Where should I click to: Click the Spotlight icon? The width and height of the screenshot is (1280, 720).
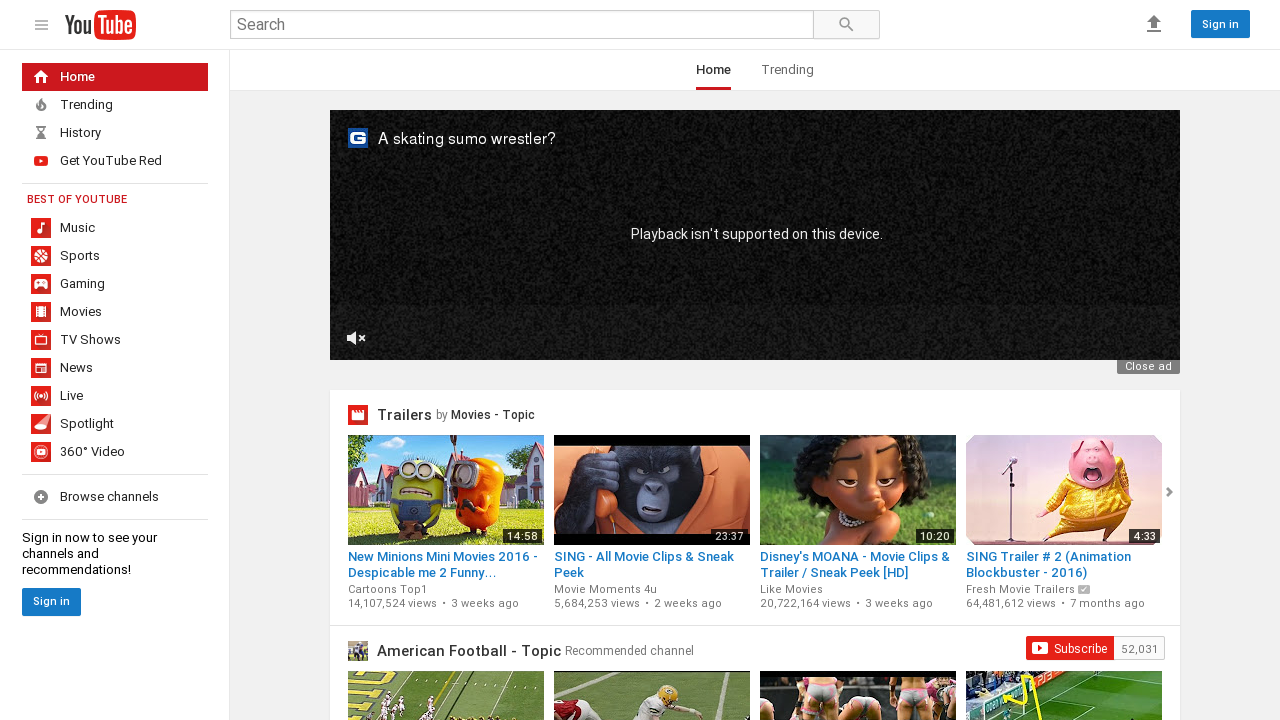point(41,424)
